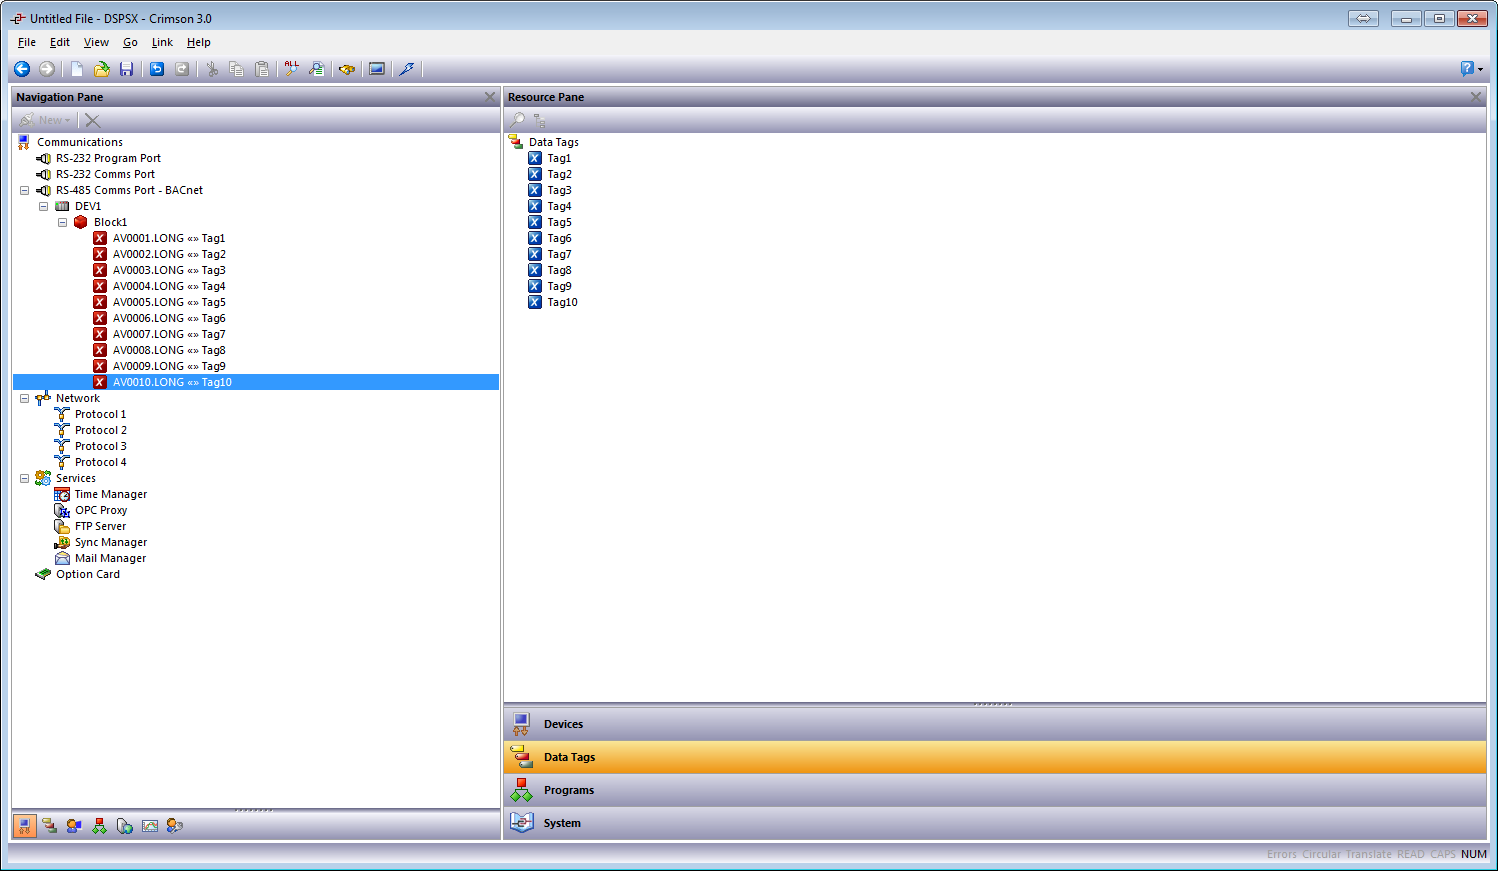Screen dimensions: 1498x871
Task: Select Tag3 in Resource Pane
Action: (x=559, y=190)
